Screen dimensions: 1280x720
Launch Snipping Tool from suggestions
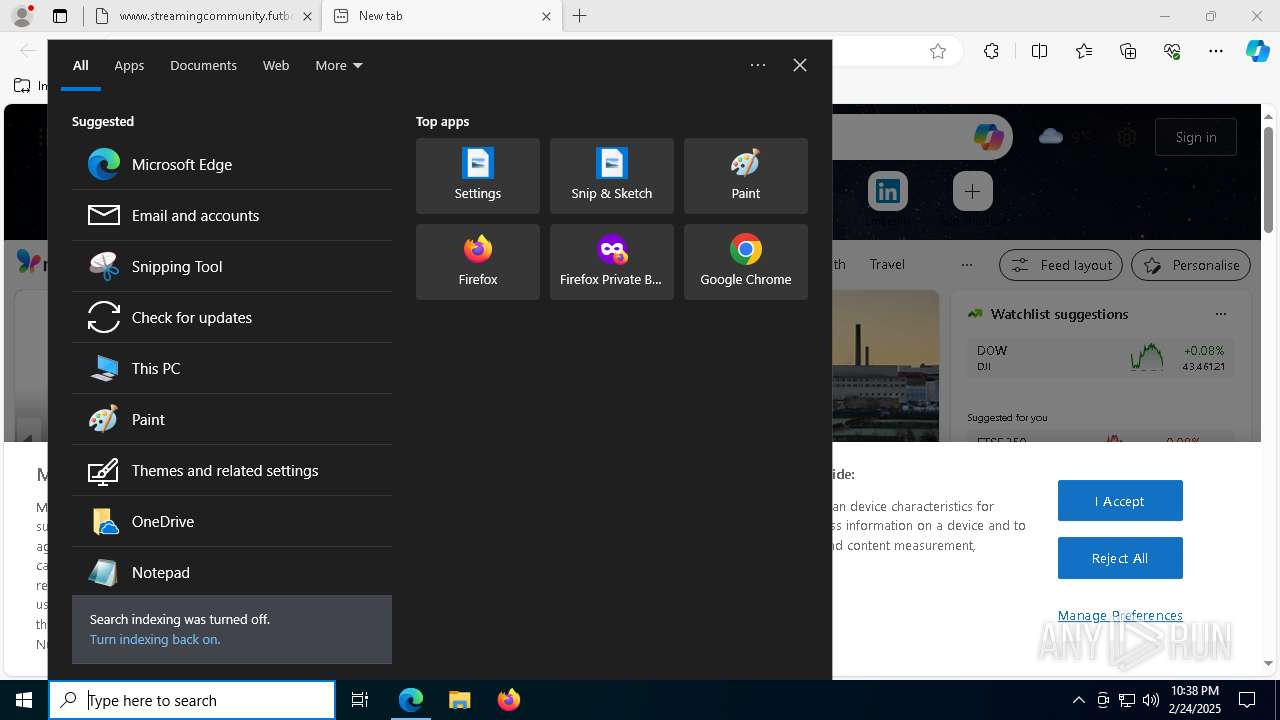pyautogui.click(x=232, y=266)
